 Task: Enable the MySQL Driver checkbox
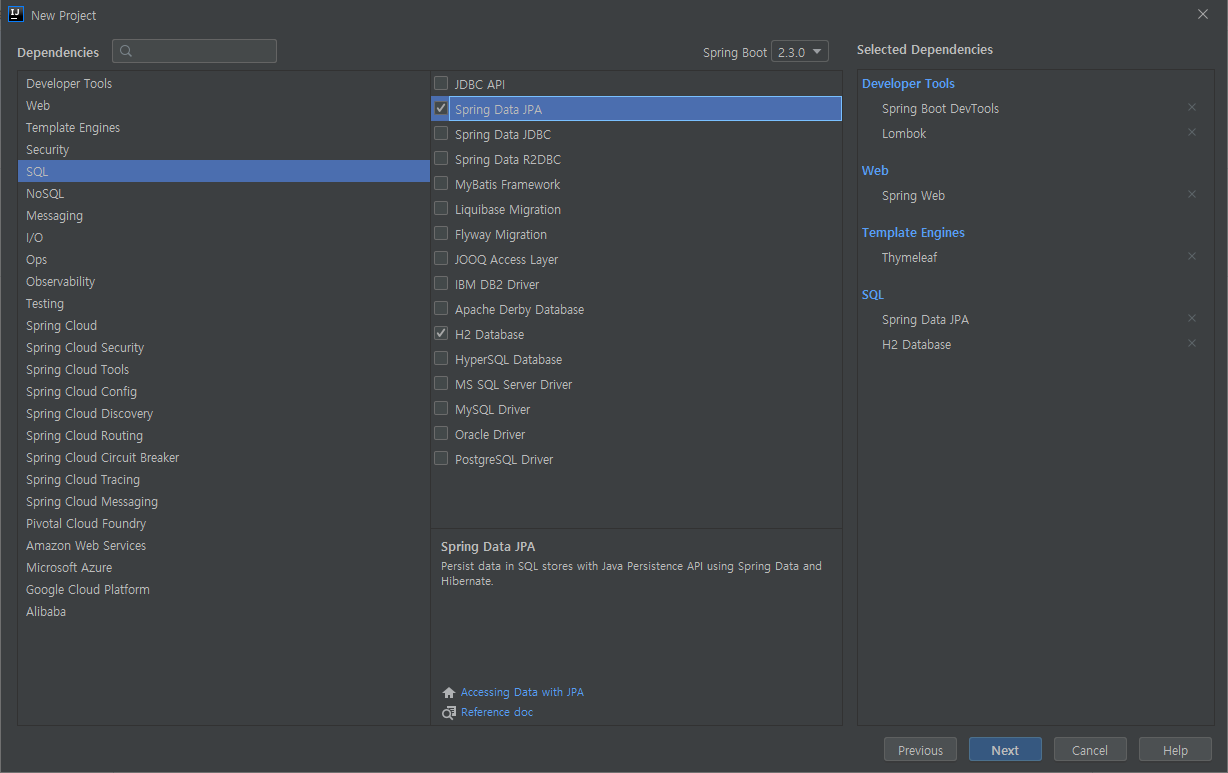[x=441, y=408]
